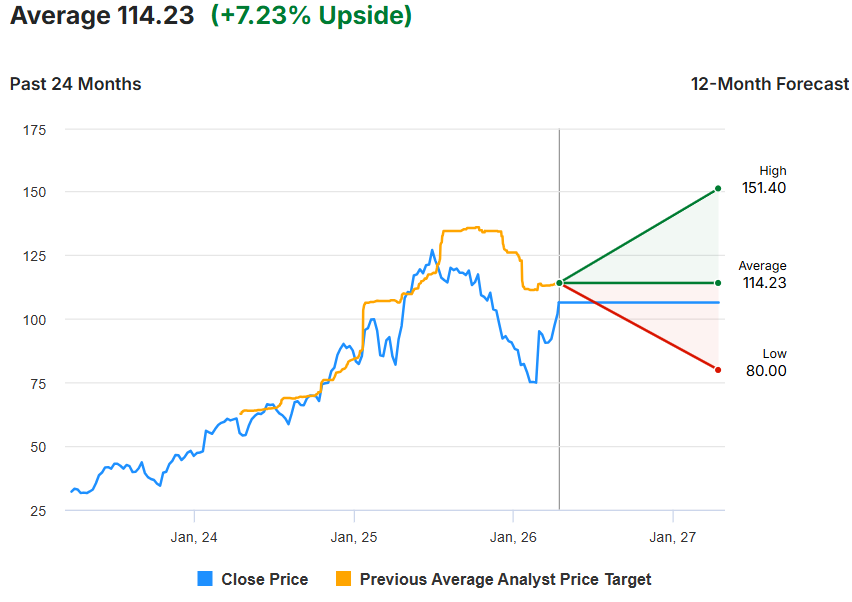Viewport: 852px width, 602px height.
Task: Click the High 151.40 forecast label
Action: 764,180
